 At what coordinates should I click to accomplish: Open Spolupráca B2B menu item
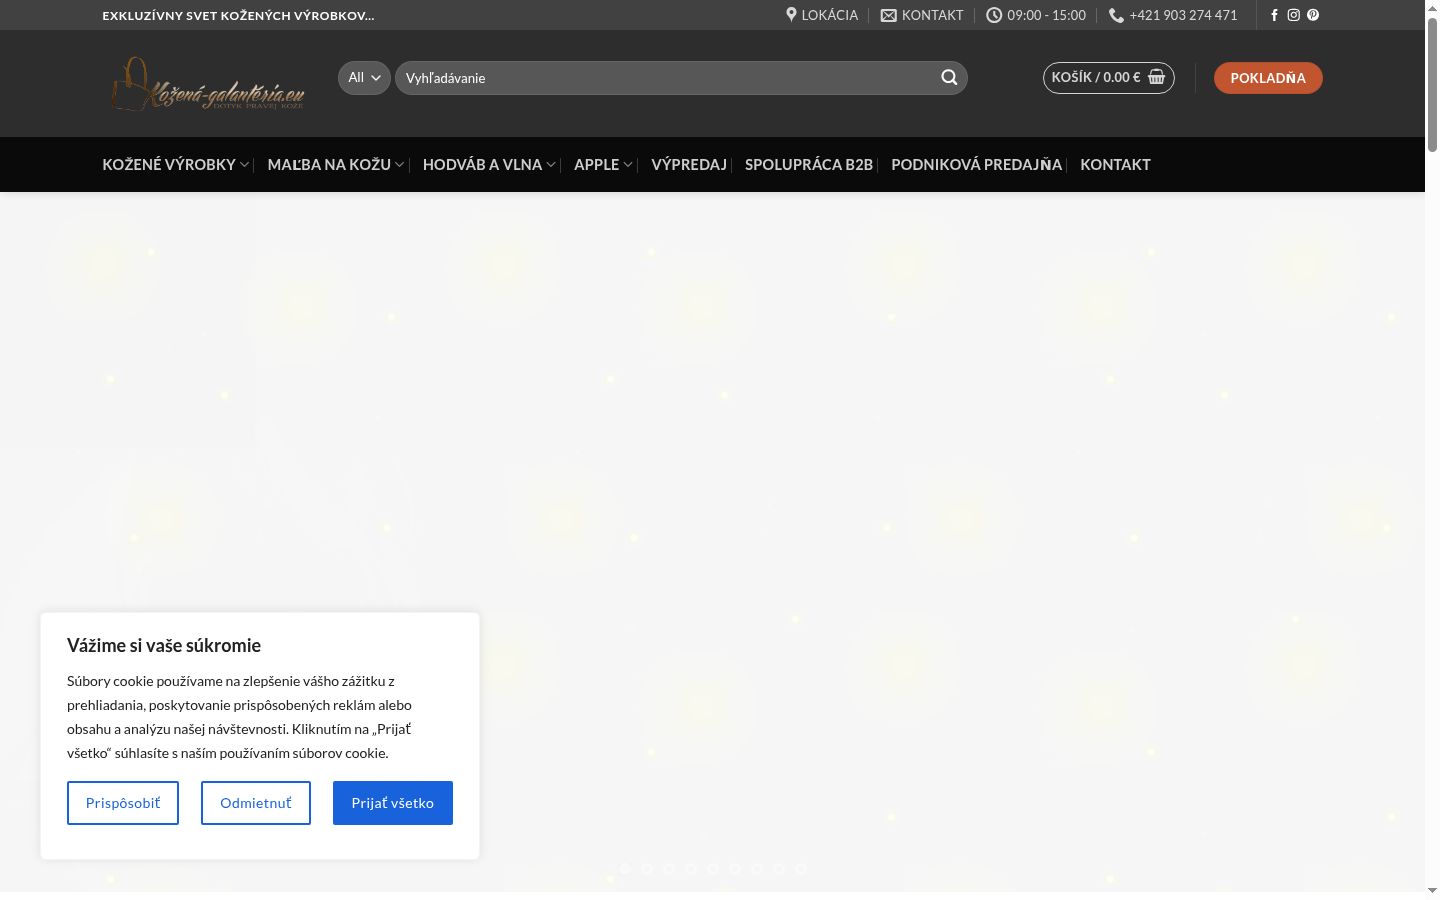[809, 164]
